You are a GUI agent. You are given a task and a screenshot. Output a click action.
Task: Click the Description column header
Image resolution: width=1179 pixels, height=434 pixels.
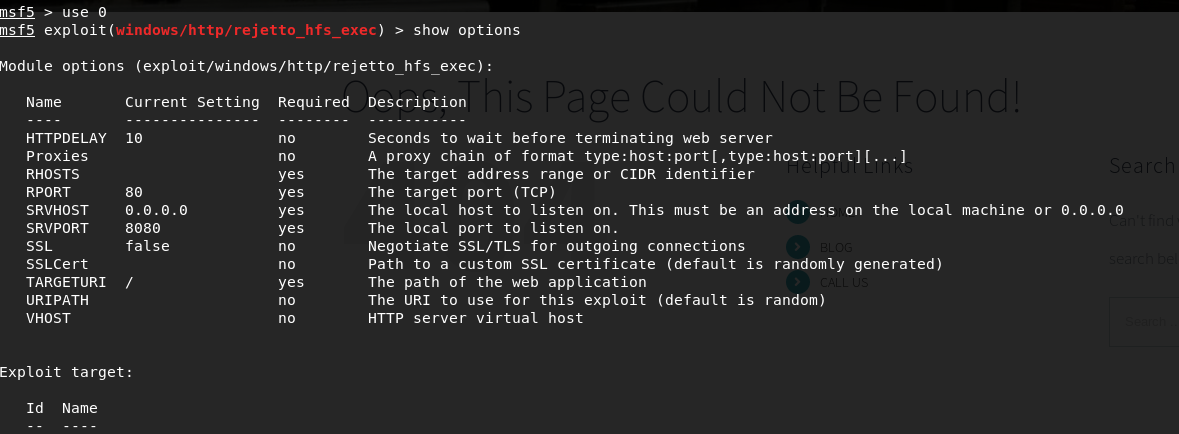(417, 102)
